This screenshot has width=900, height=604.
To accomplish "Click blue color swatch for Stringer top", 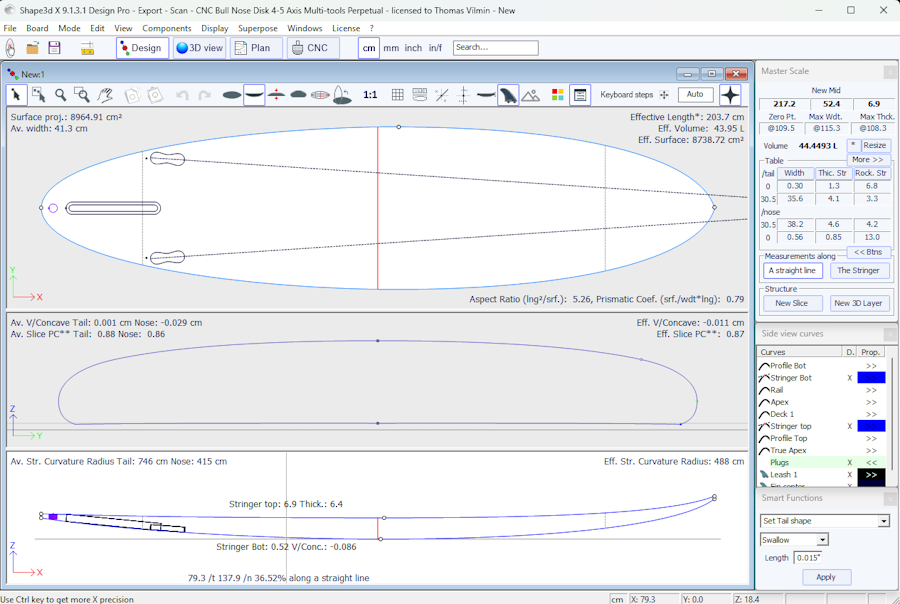I will [871, 426].
